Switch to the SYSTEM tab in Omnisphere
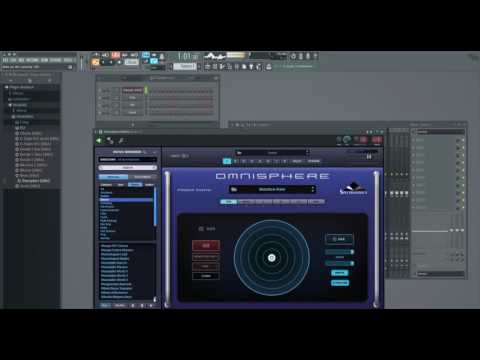 (314, 161)
